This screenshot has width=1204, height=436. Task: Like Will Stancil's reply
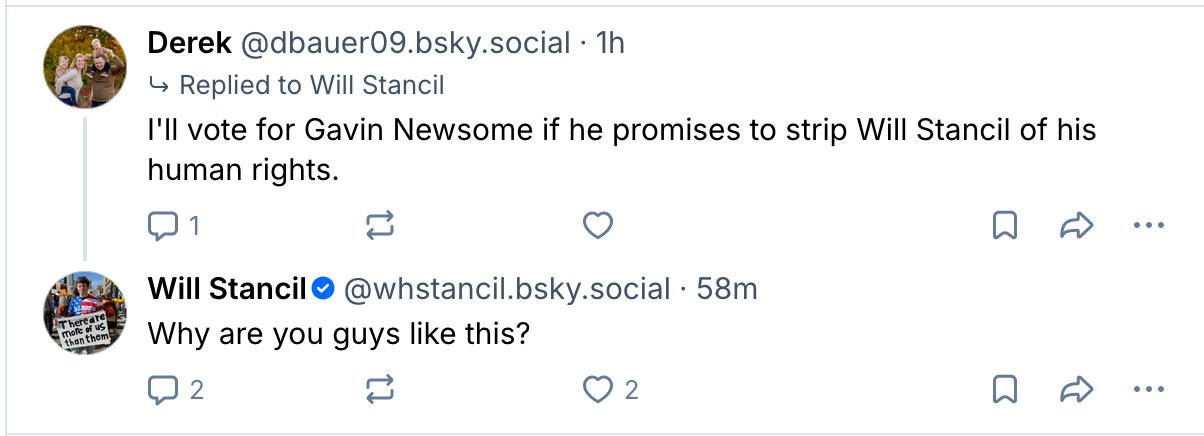[x=597, y=389]
